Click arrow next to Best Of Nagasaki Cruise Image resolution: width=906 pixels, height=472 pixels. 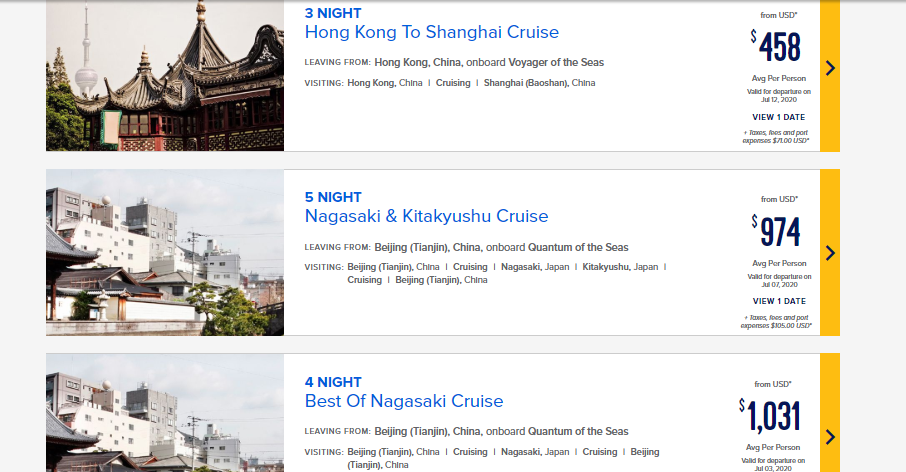tap(830, 437)
